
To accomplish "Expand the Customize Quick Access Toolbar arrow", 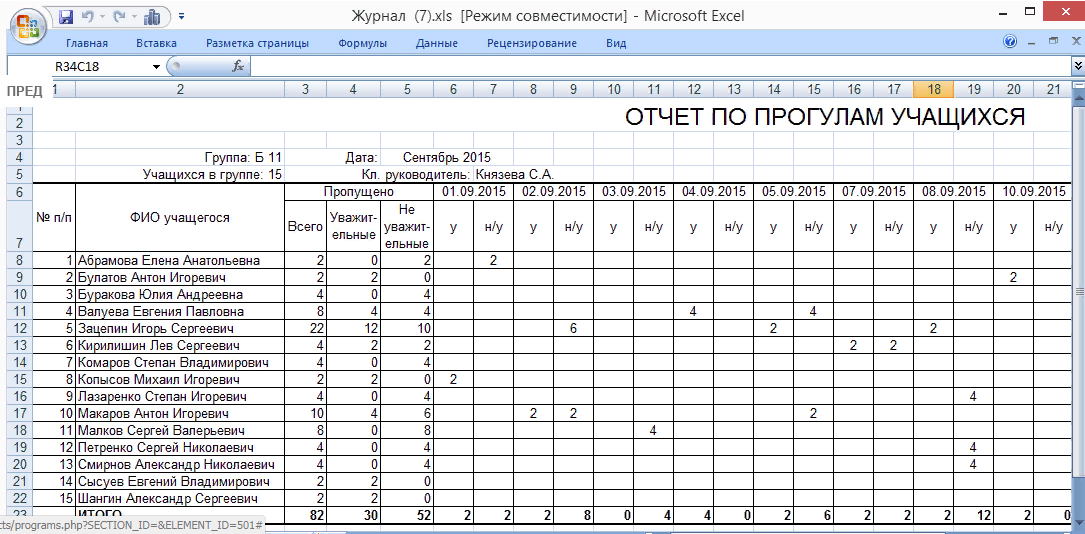I will (x=181, y=17).
